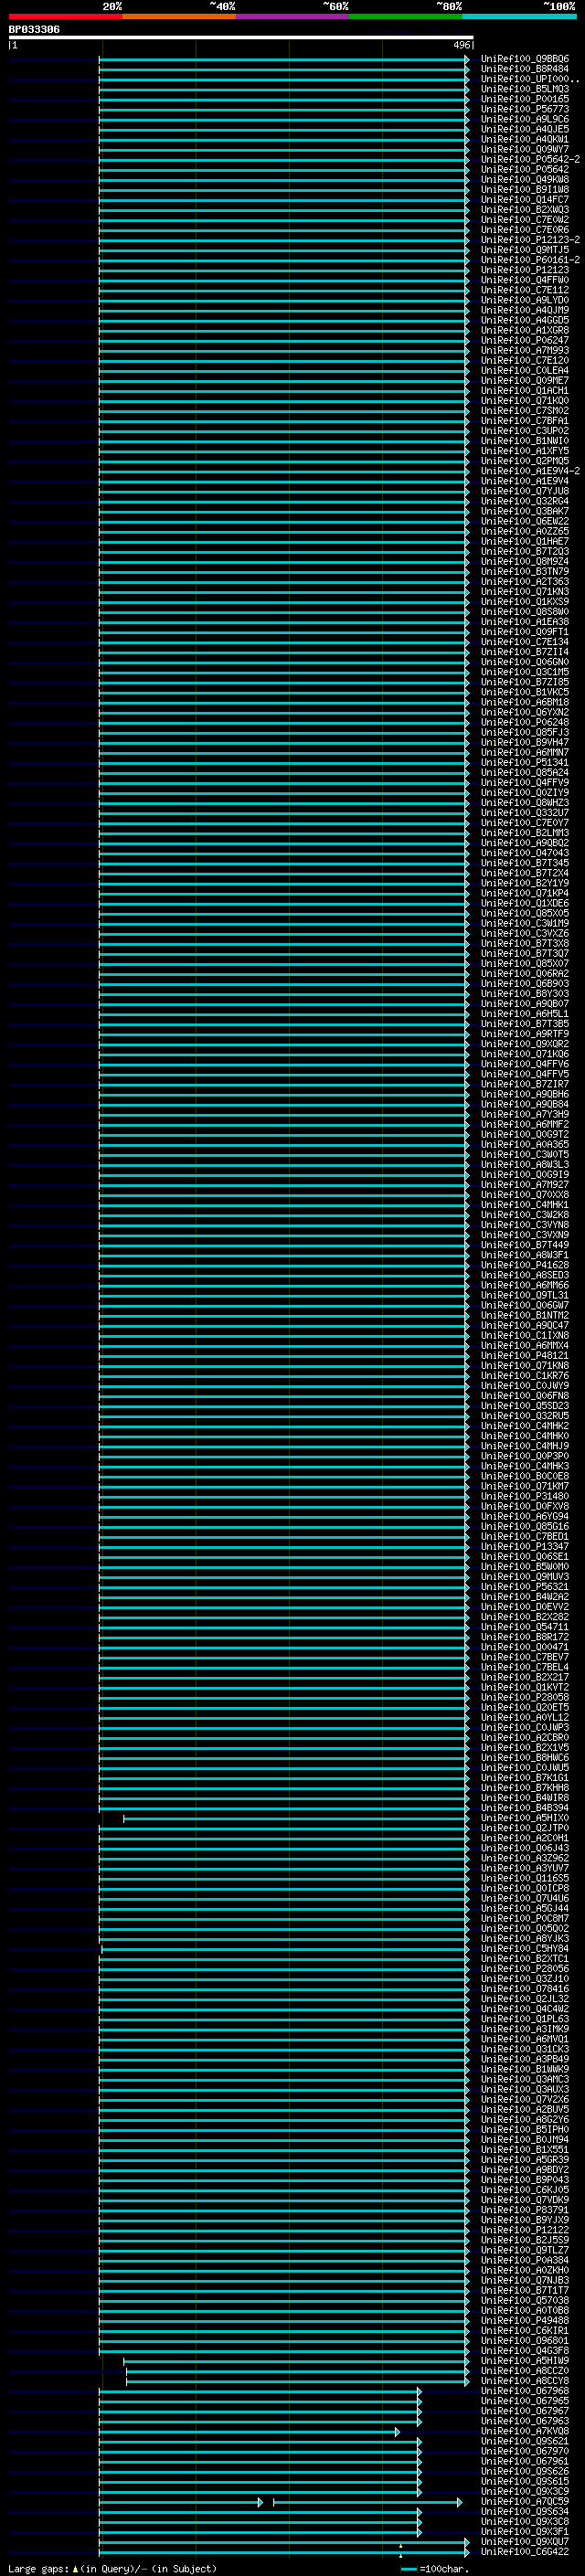Click the green ~80% identity legend segment
This screenshot has height=2576, width=585.
pyautogui.click(x=405, y=16)
